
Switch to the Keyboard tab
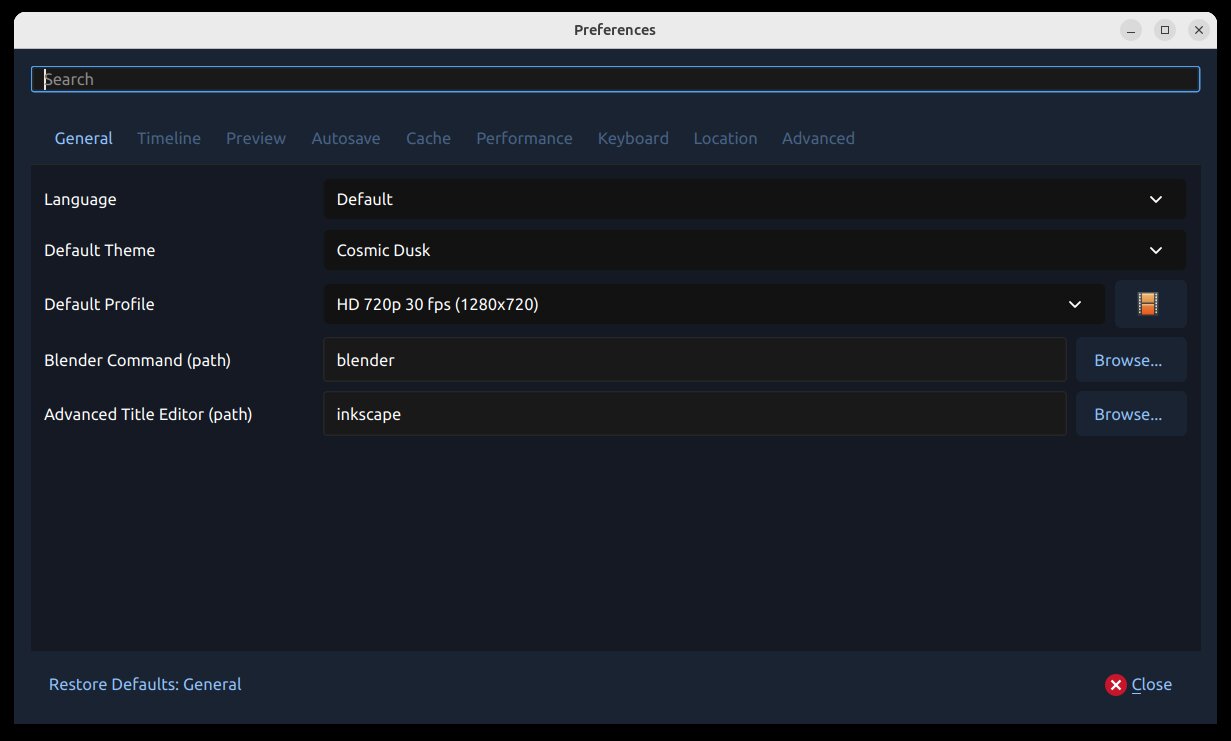[633, 138]
